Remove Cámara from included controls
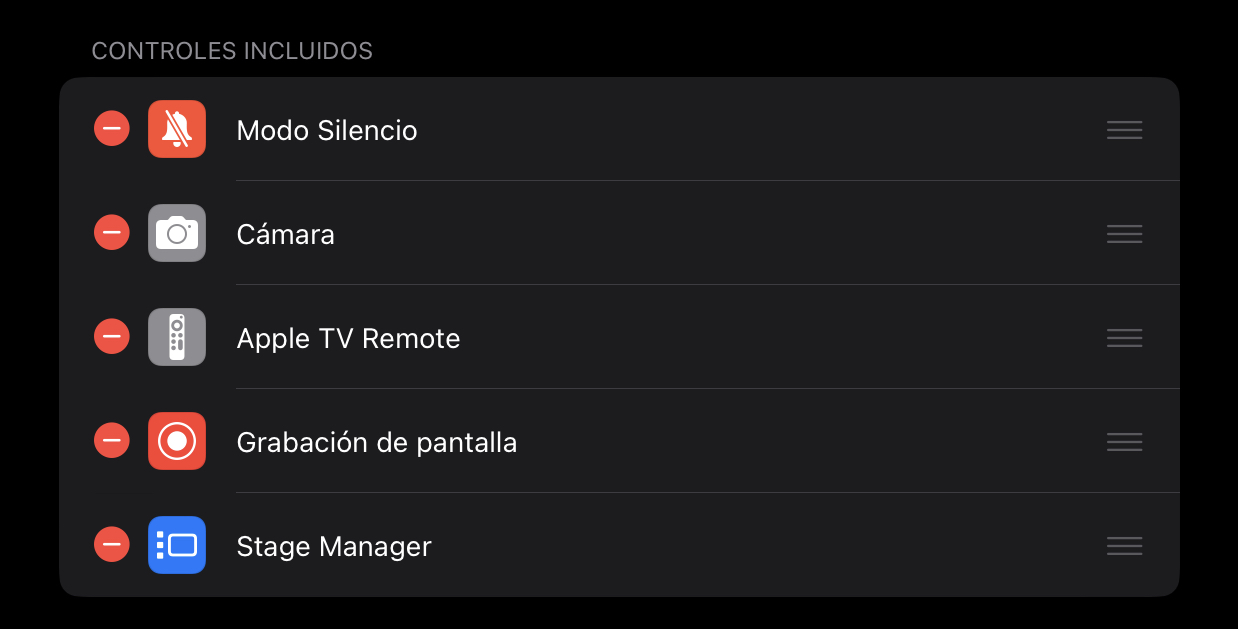This screenshot has width=1238, height=629. point(112,233)
